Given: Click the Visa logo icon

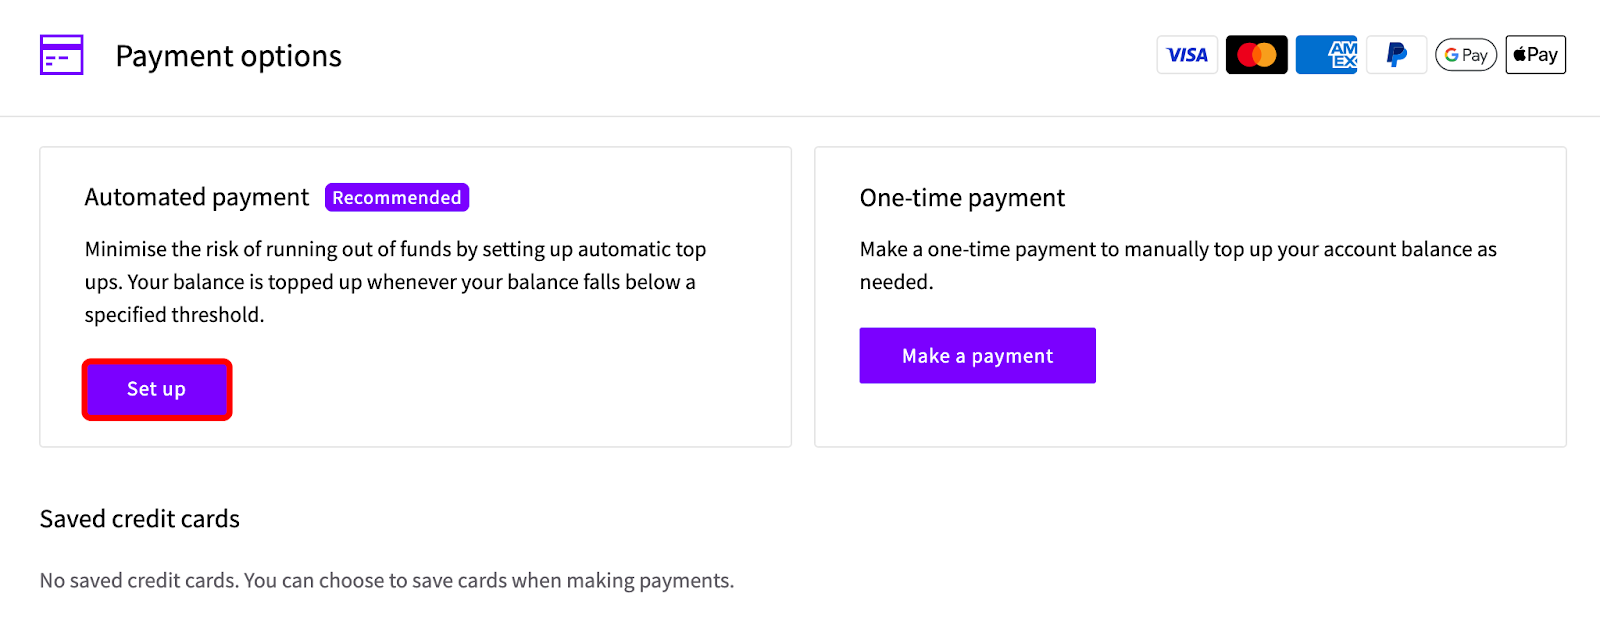Looking at the screenshot, I should (1187, 55).
